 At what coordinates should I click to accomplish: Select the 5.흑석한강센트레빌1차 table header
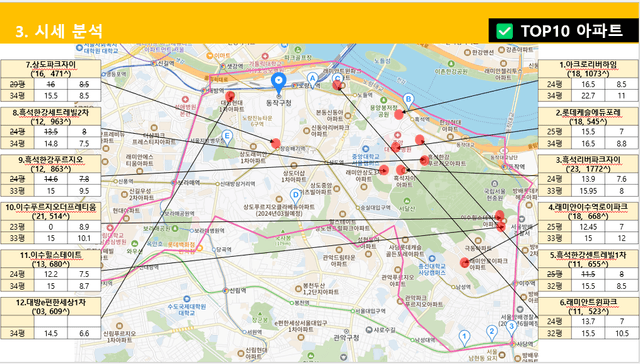[588, 260]
